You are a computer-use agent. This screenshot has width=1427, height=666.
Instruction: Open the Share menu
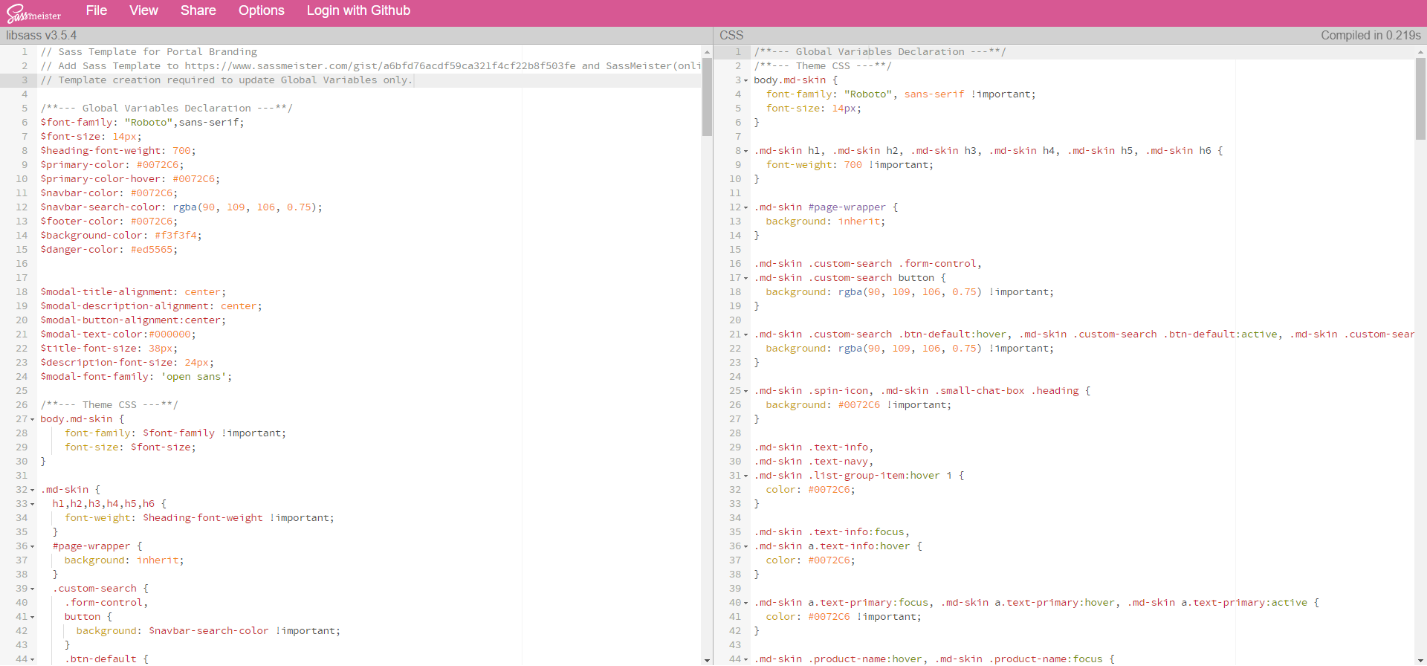point(198,10)
